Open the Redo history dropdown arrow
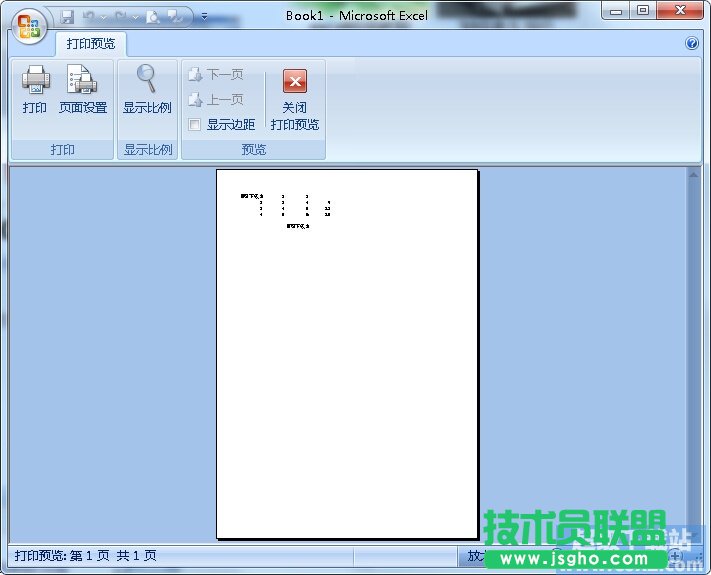The width and height of the screenshot is (711, 575). point(135,16)
